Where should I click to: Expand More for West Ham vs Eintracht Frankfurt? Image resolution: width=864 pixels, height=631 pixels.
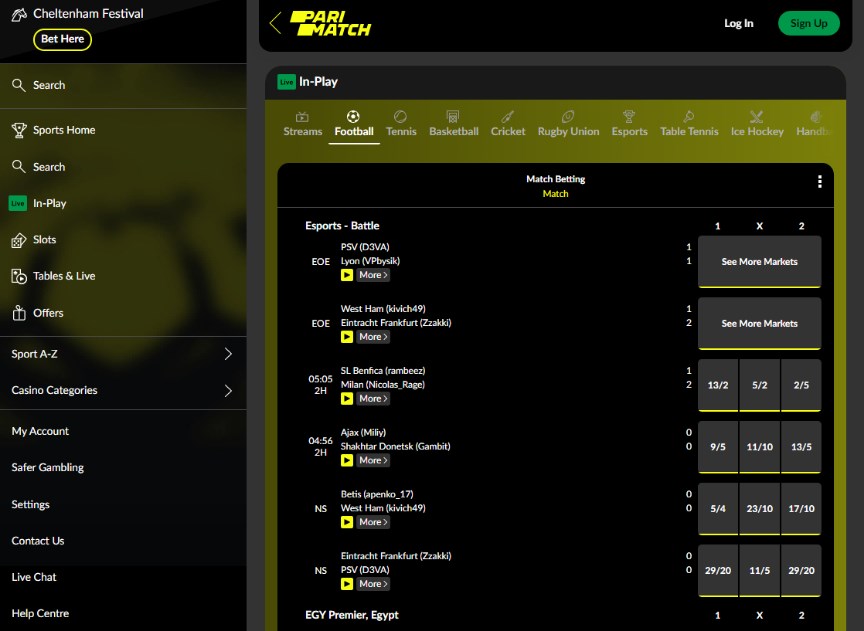tap(373, 337)
